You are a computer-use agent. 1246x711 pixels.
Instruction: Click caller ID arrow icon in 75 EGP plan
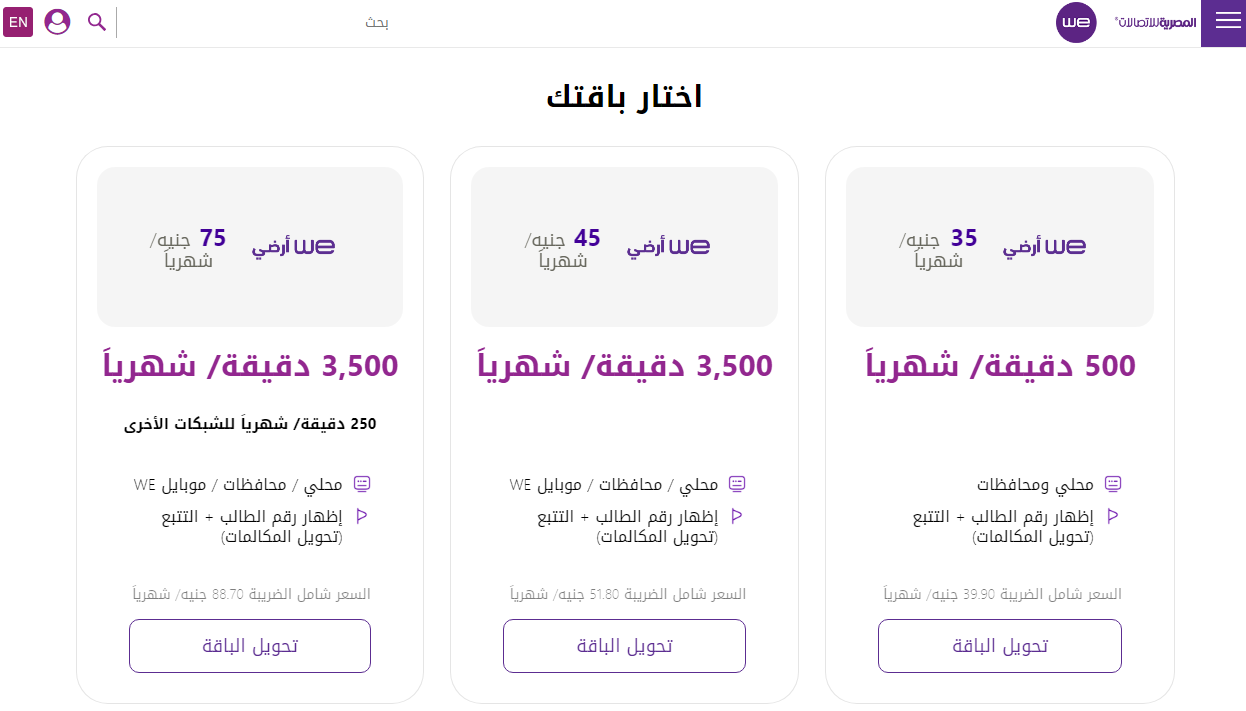pos(362,516)
